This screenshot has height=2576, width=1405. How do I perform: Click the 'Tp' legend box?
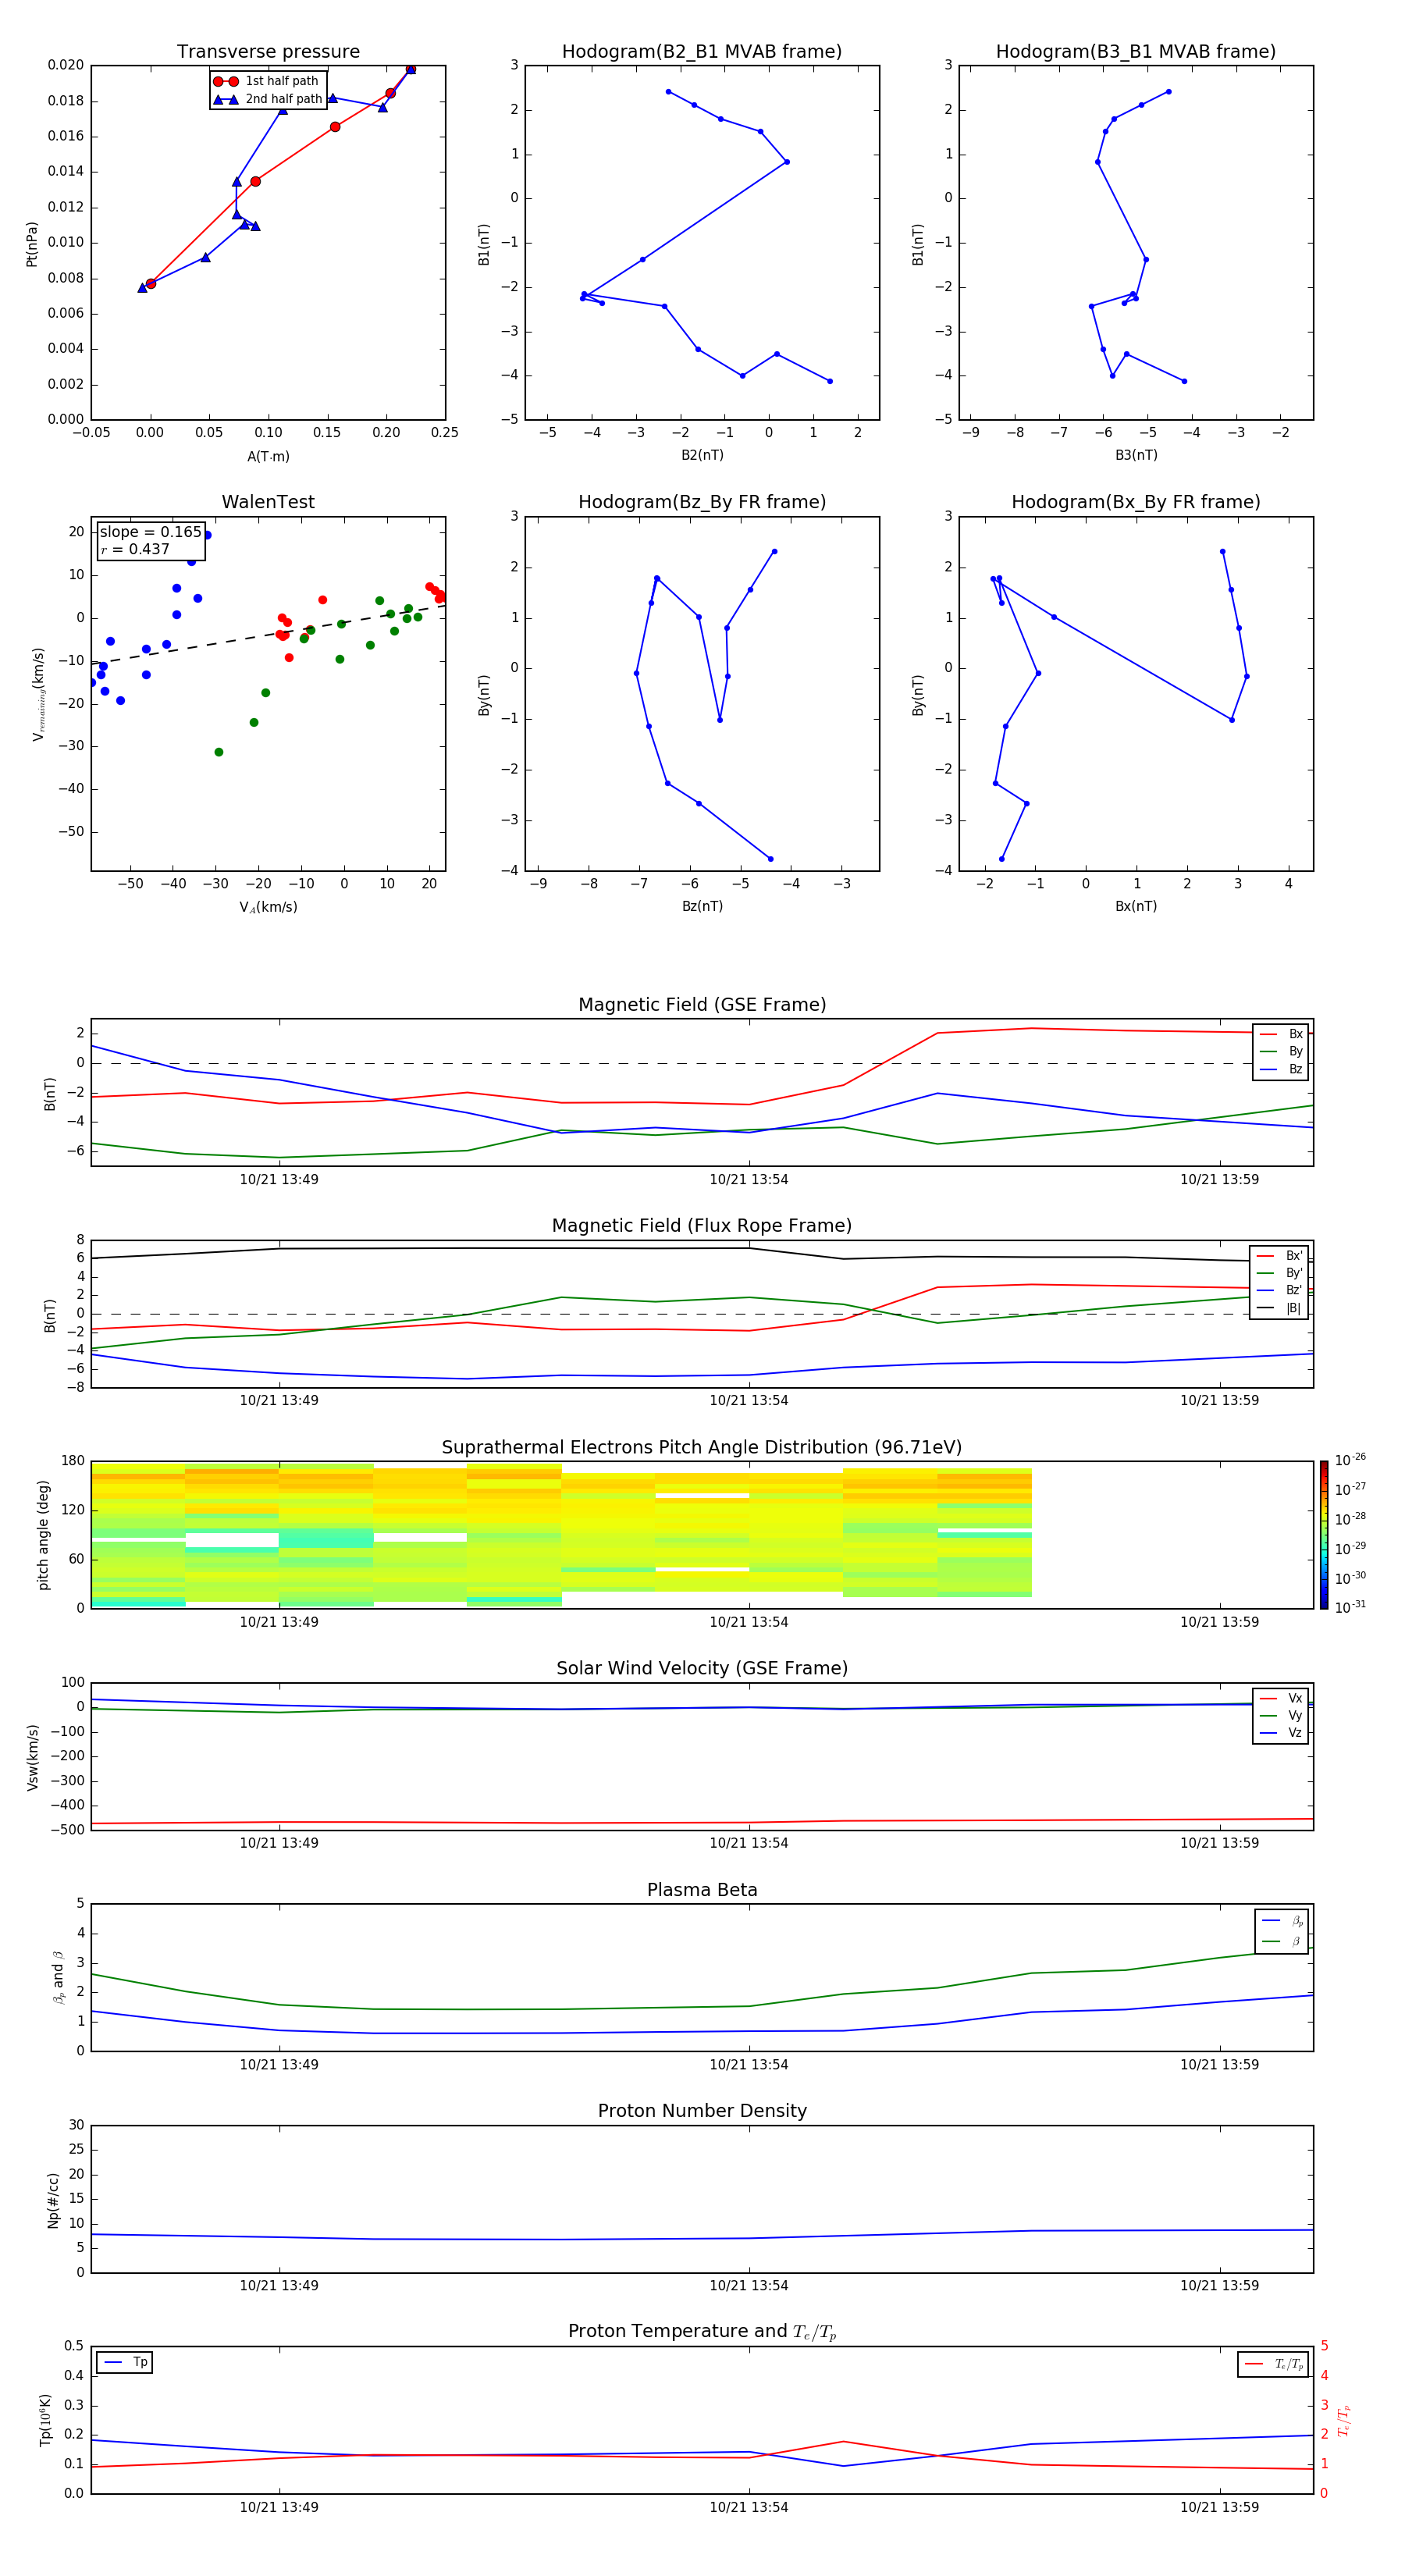(x=125, y=2362)
